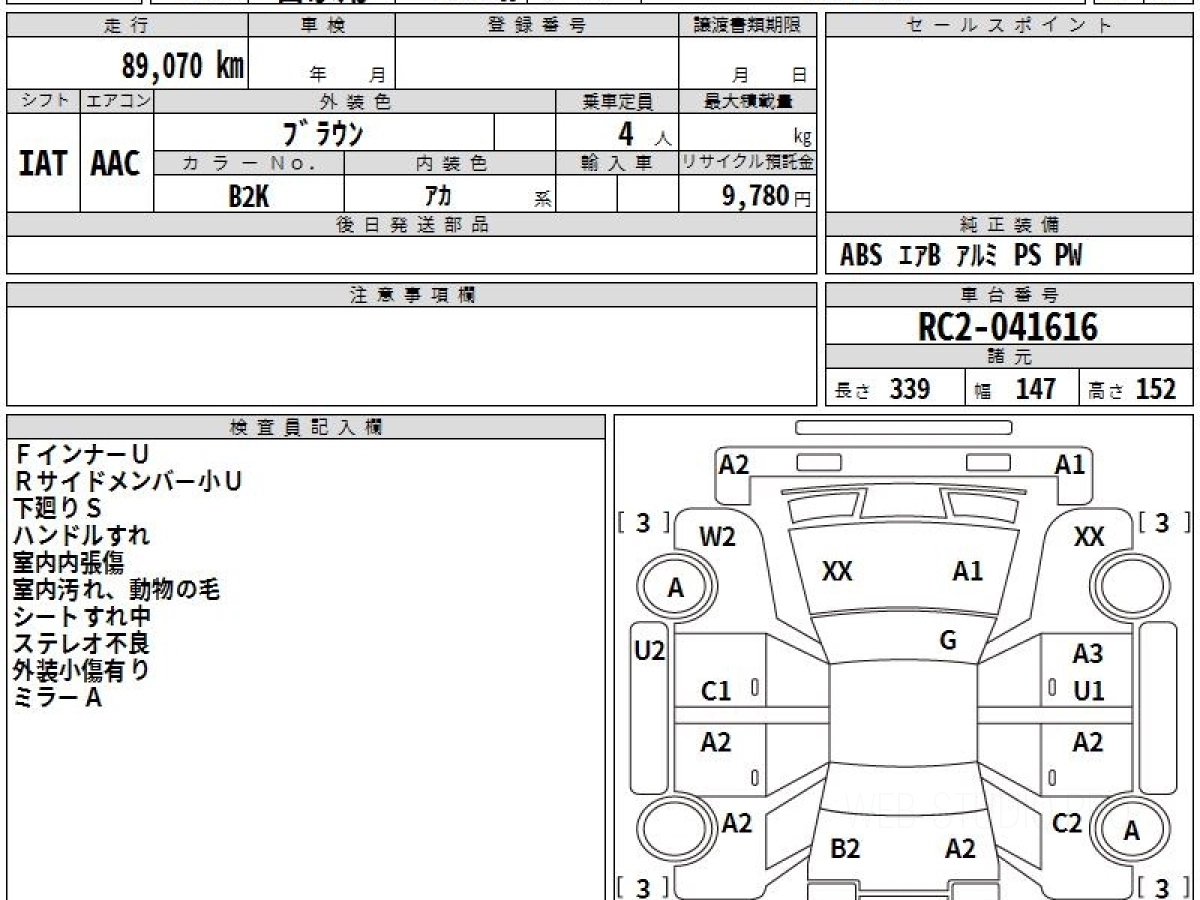Click the A2 mark on front bumper corner

tap(734, 464)
